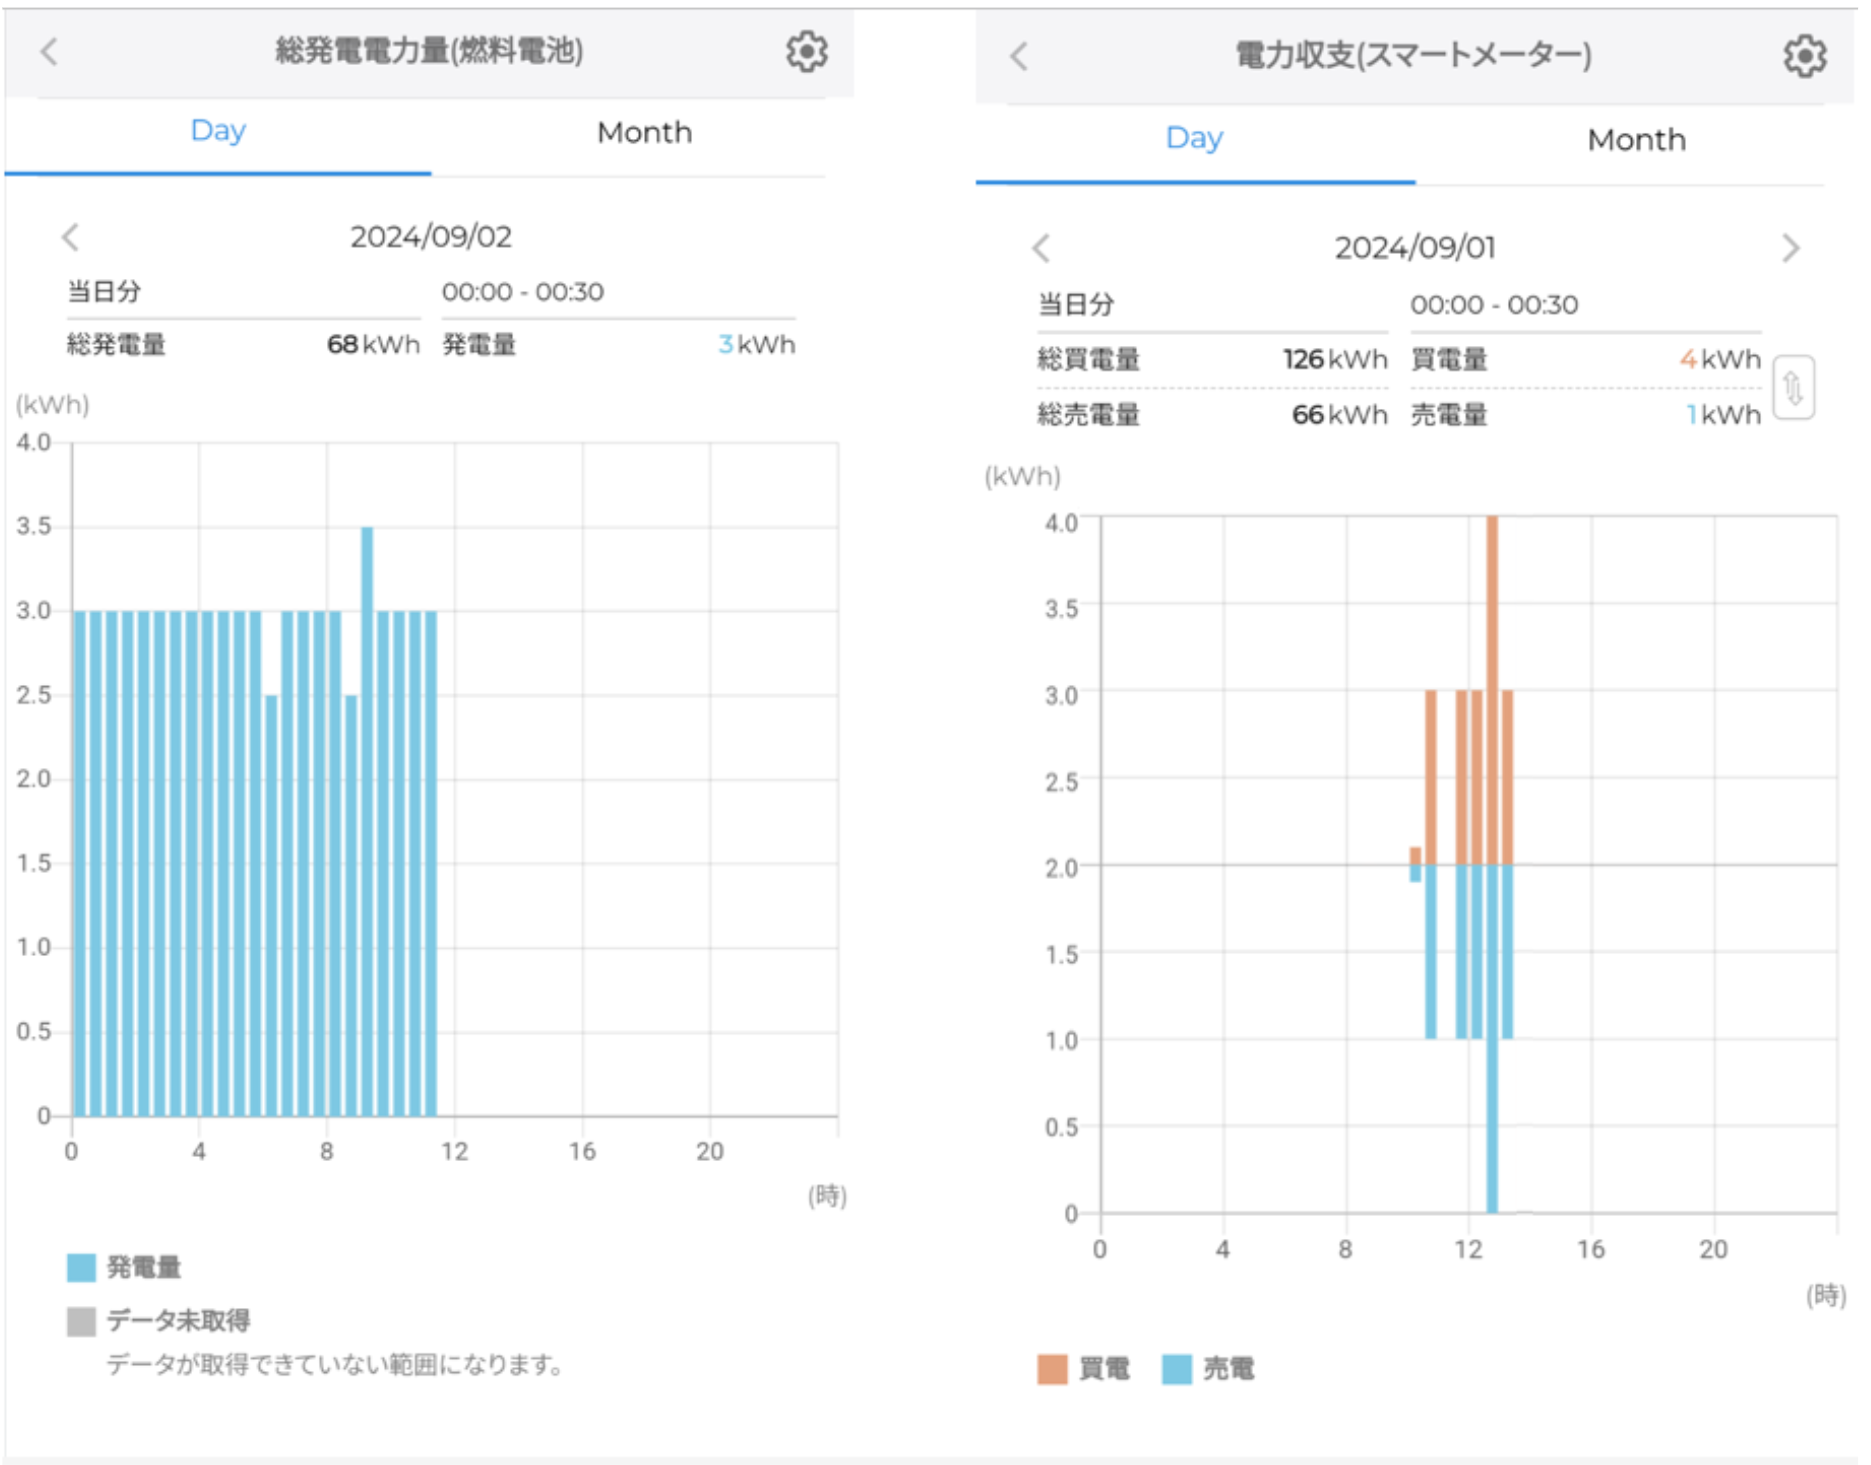The height and width of the screenshot is (1465, 1871).
Task: Toggle the データ未取得 gray legend swatch
Action: tap(81, 1321)
